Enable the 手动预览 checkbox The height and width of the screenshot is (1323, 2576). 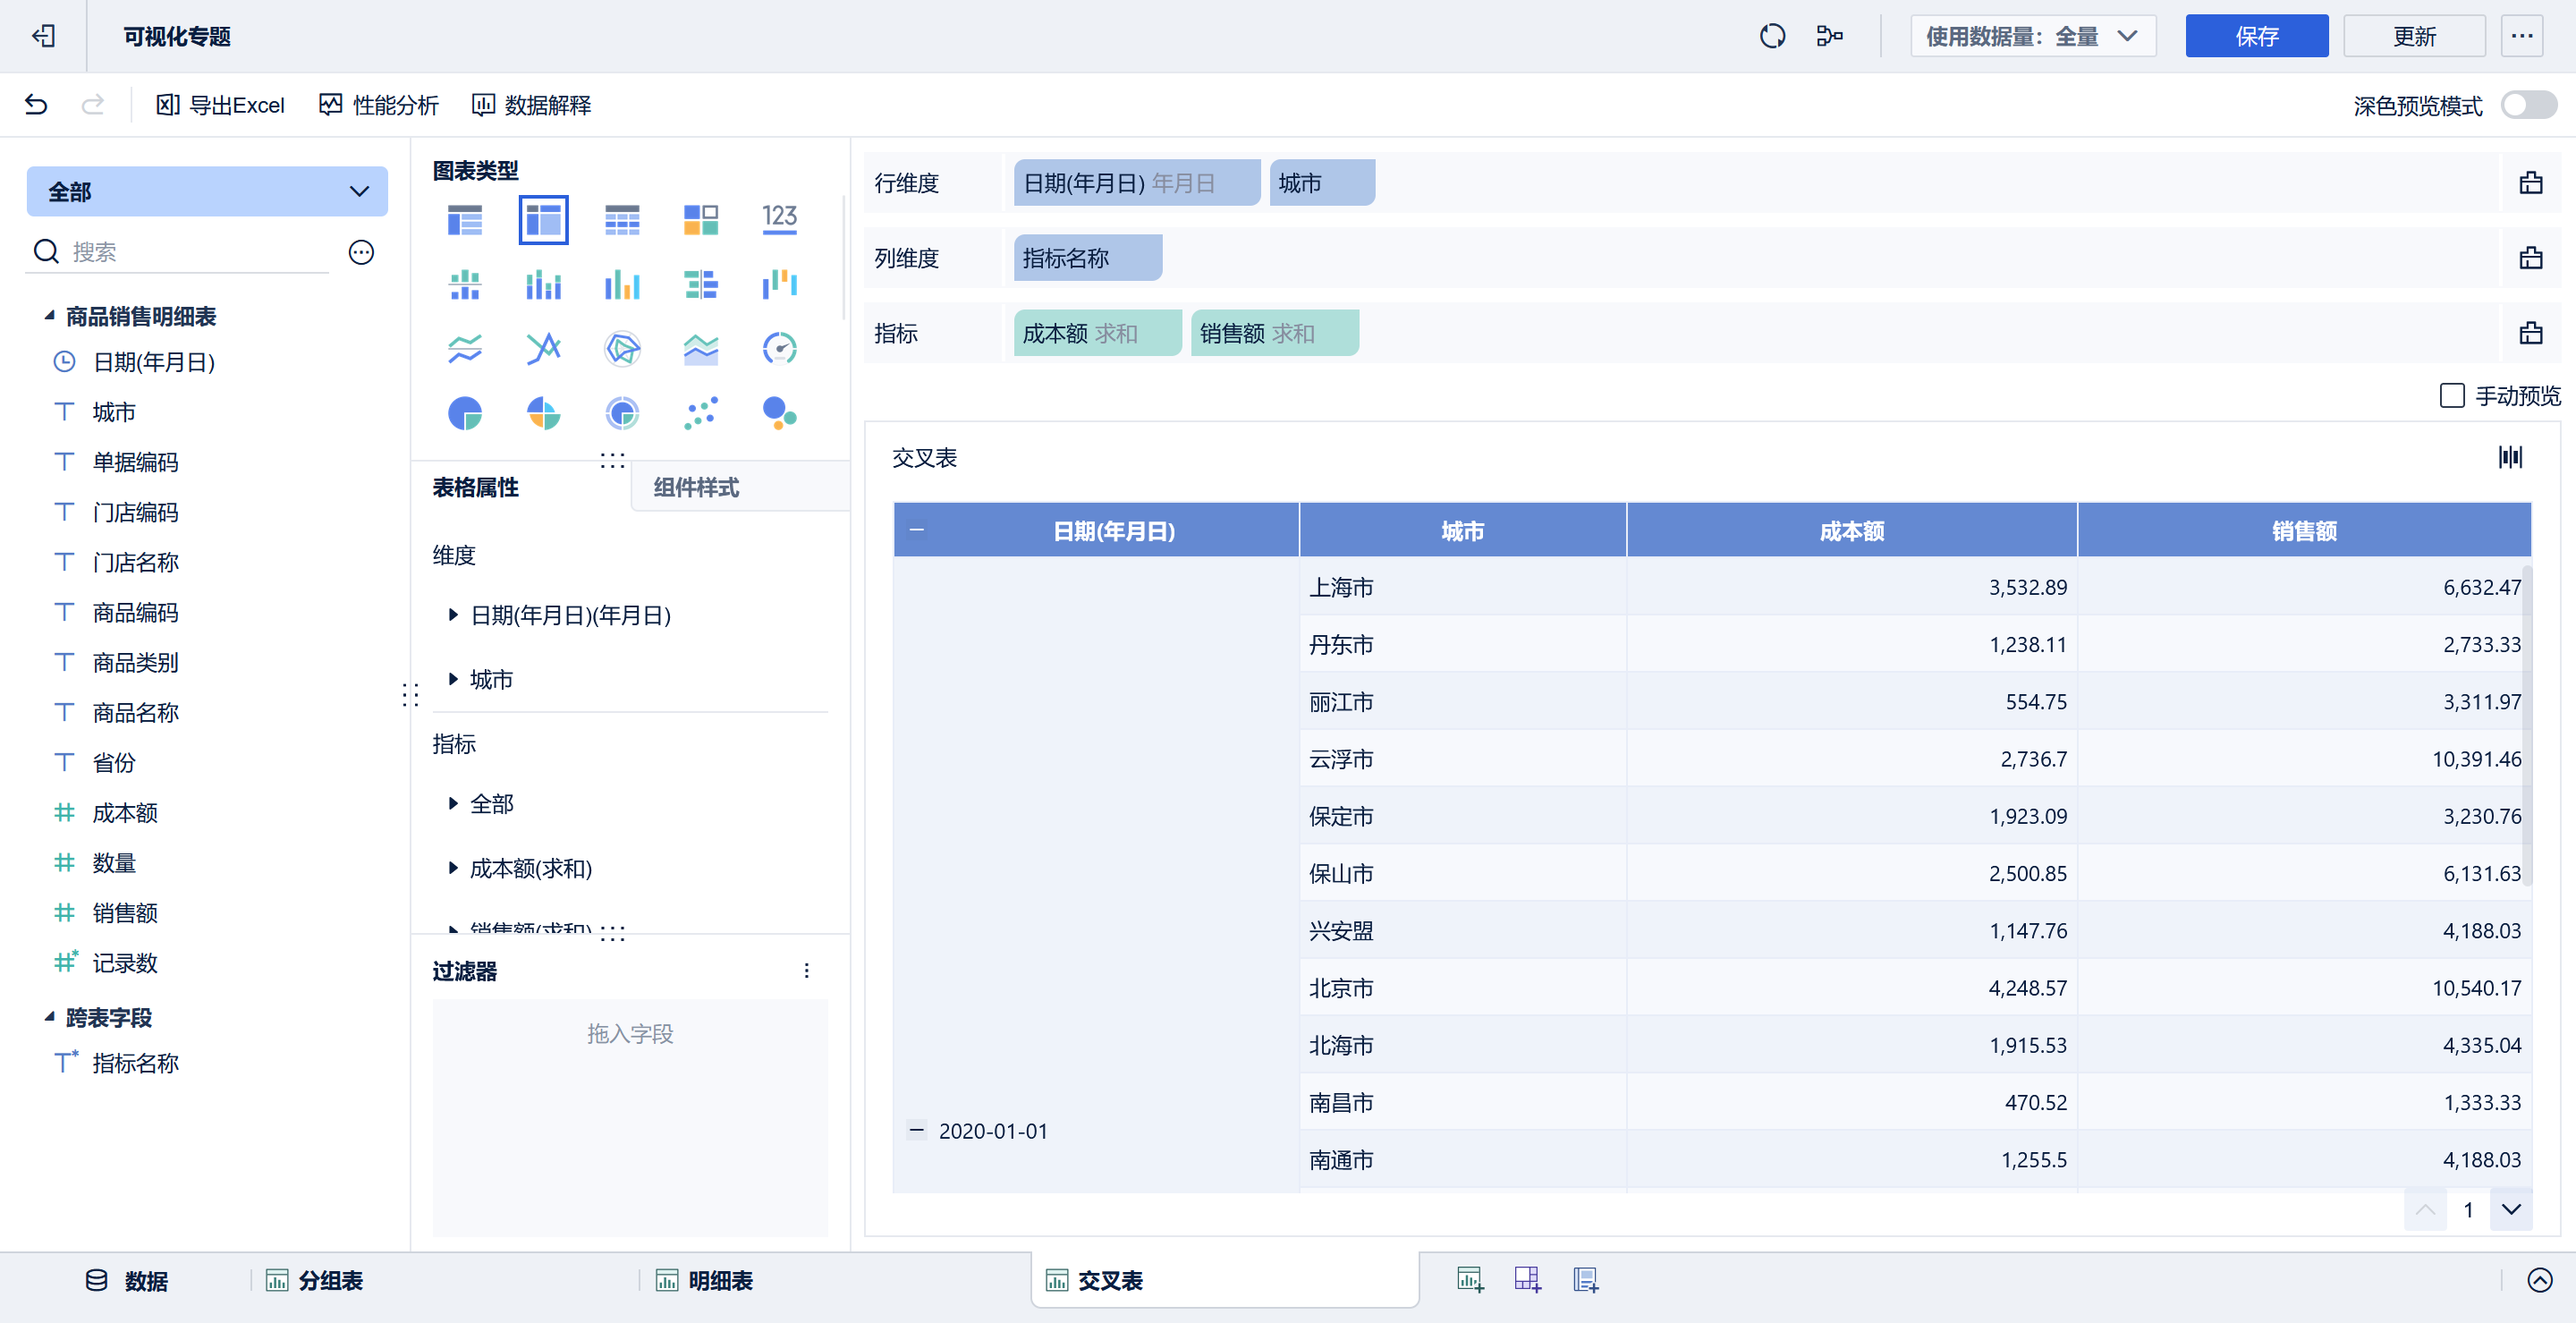(x=2451, y=396)
